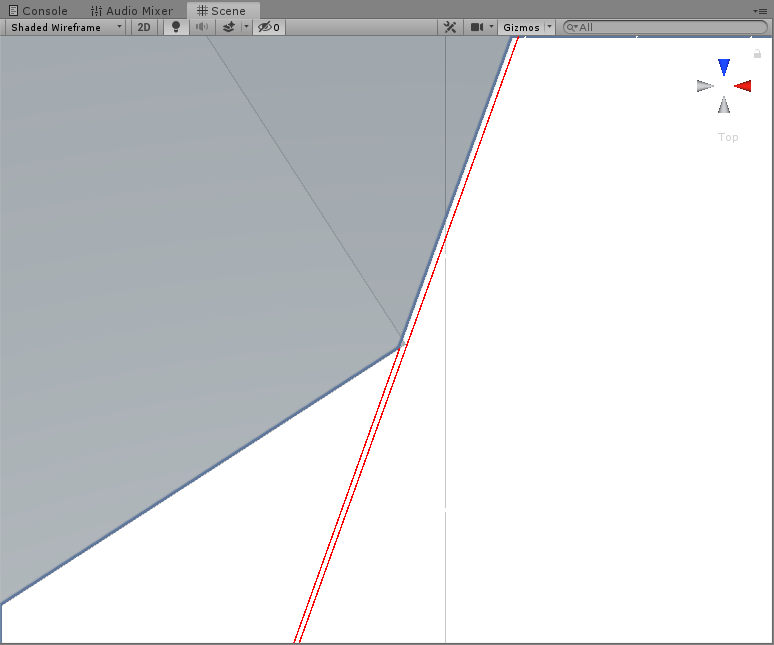Expand the scene camera dropdown arrow
The image size is (774, 645).
(491, 27)
